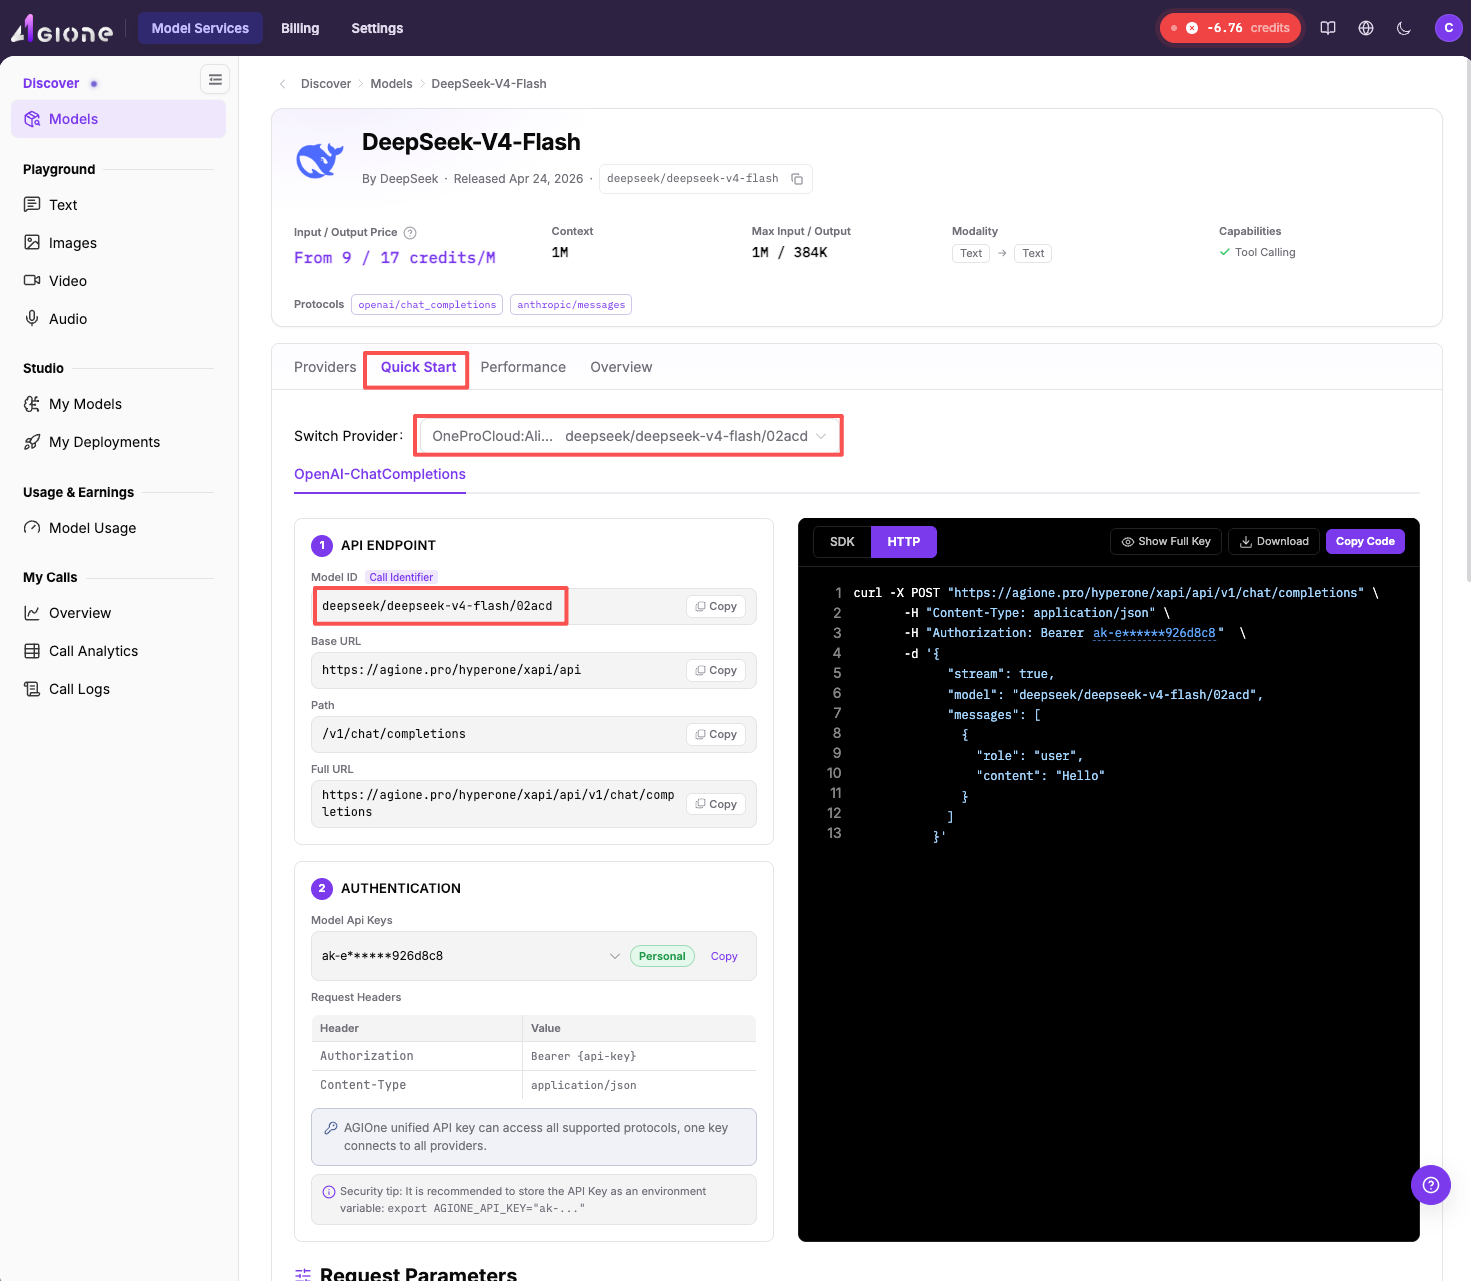Image resolution: width=1471 pixels, height=1281 pixels.
Task: Copy the model API key
Action: (x=724, y=957)
